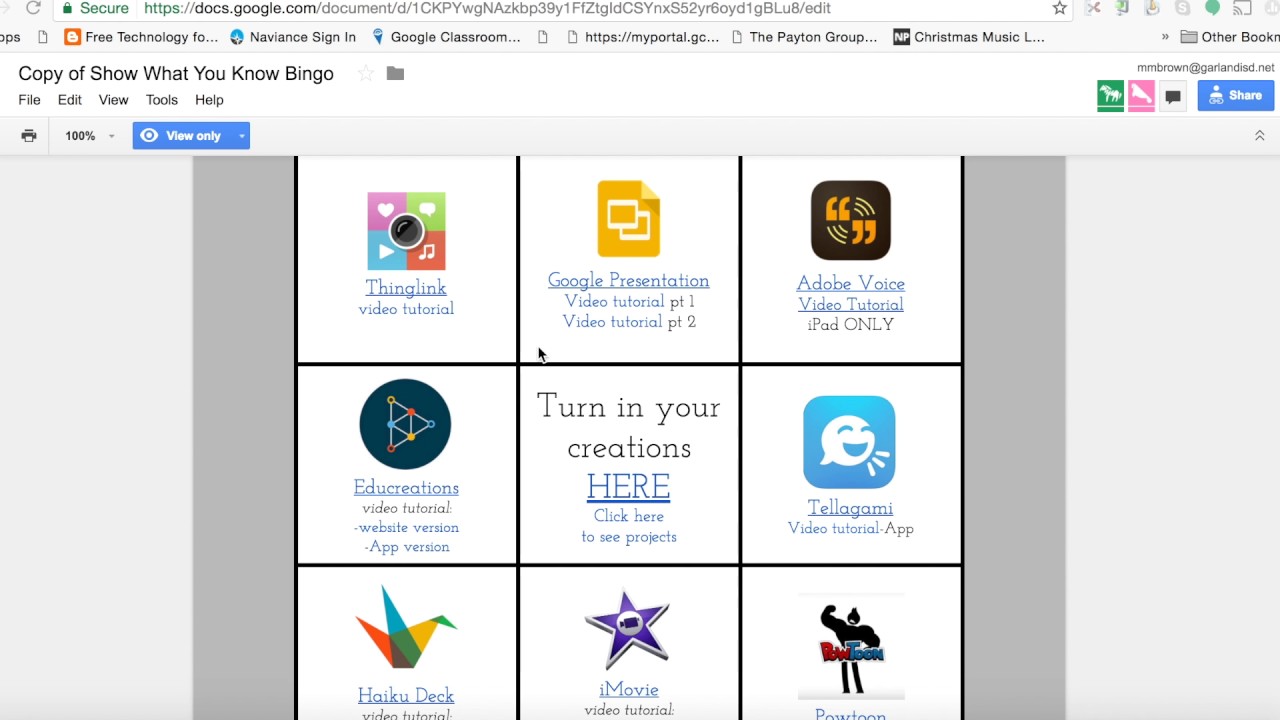Image resolution: width=1280 pixels, height=720 pixels.
Task: Open the Christmas Music bookmark
Action: [969, 37]
